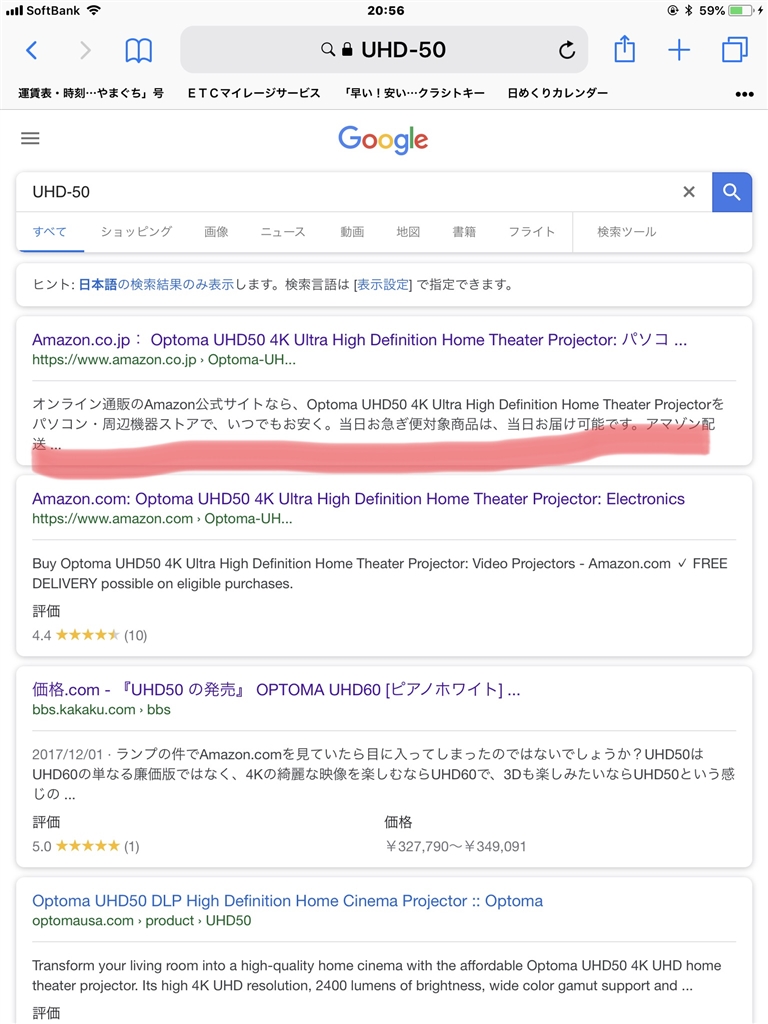
Task: Open the Amazon.co.jp Optoma UHD50 result
Action: pyautogui.click(x=359, y=340)
